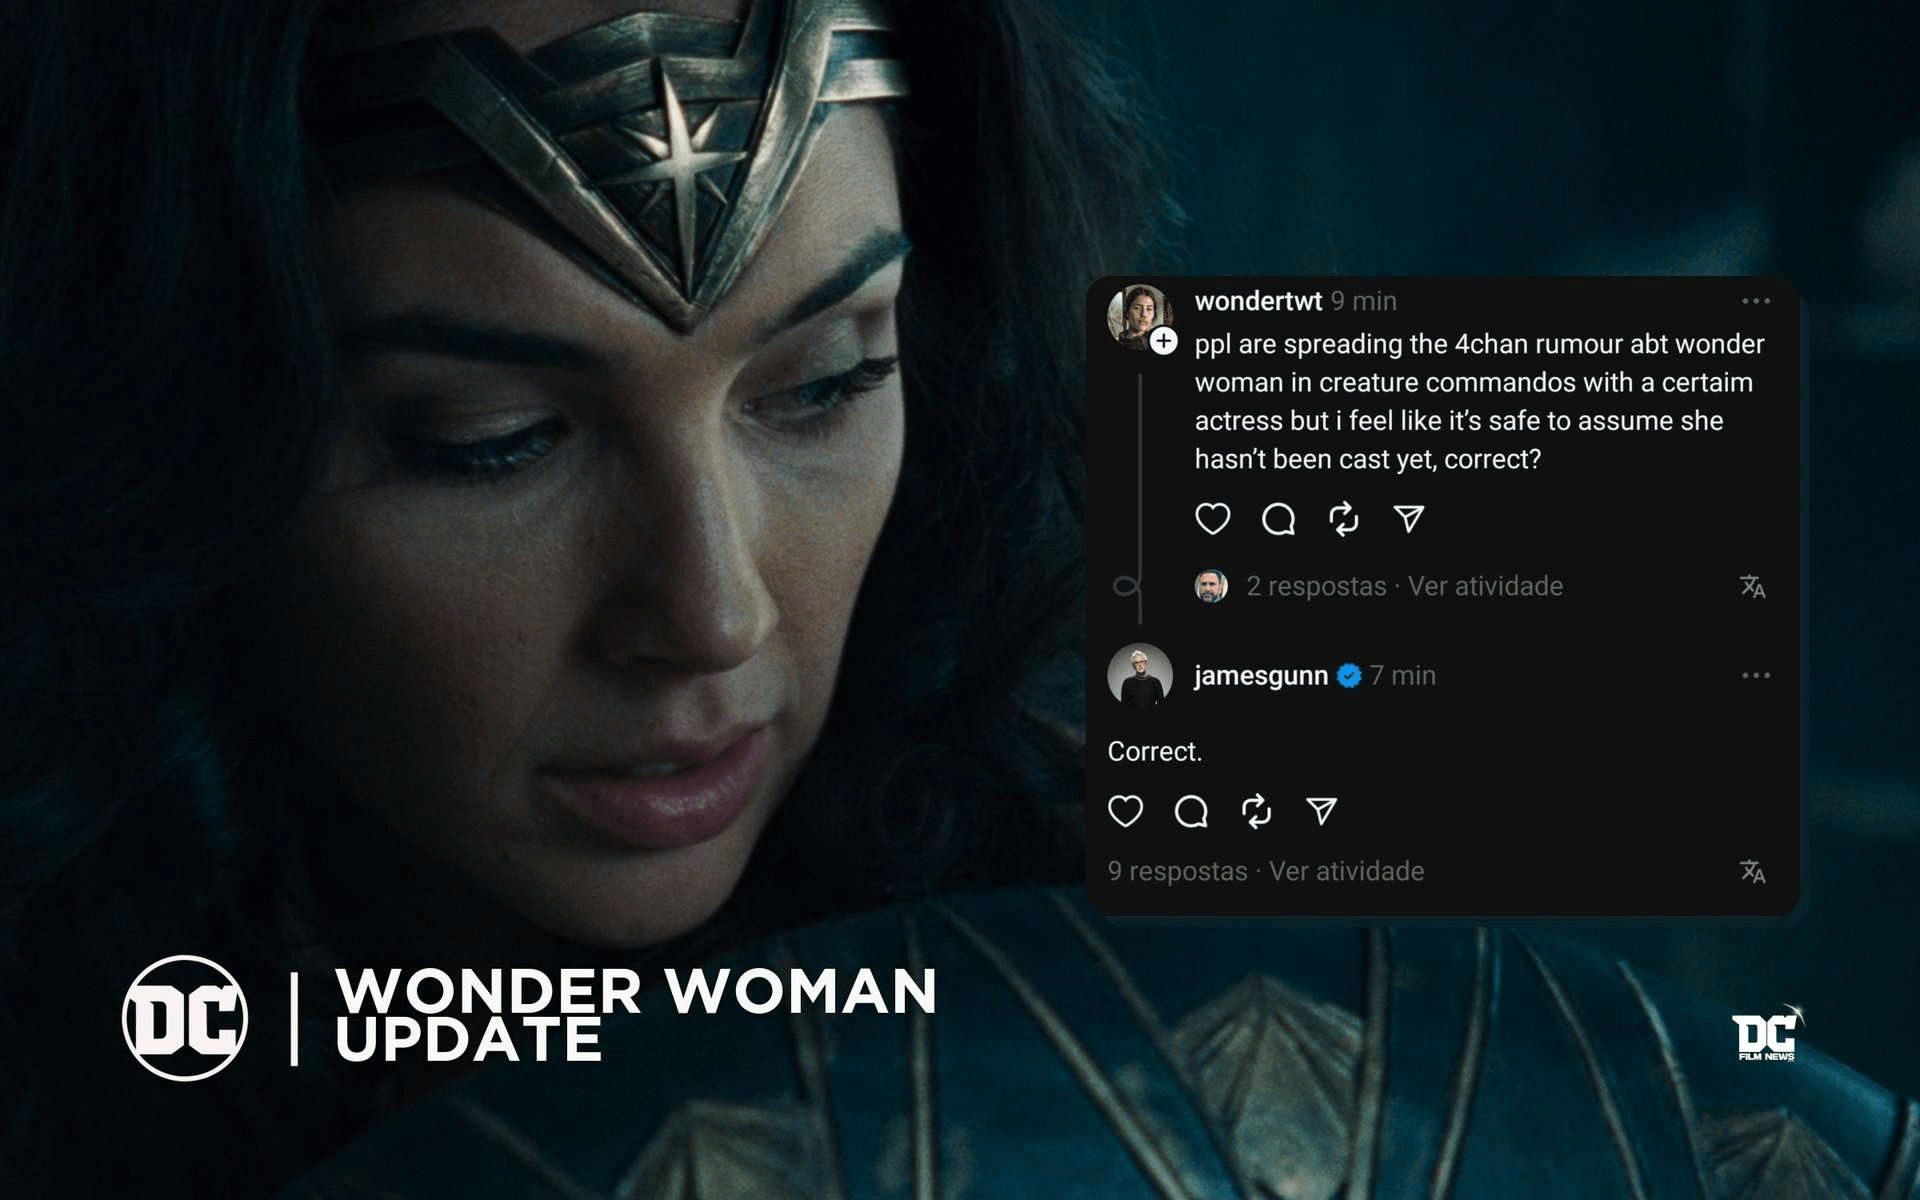Open the wondertwt username profile
Screen dimensions: 1920x1200
(x=1258, y=301)
